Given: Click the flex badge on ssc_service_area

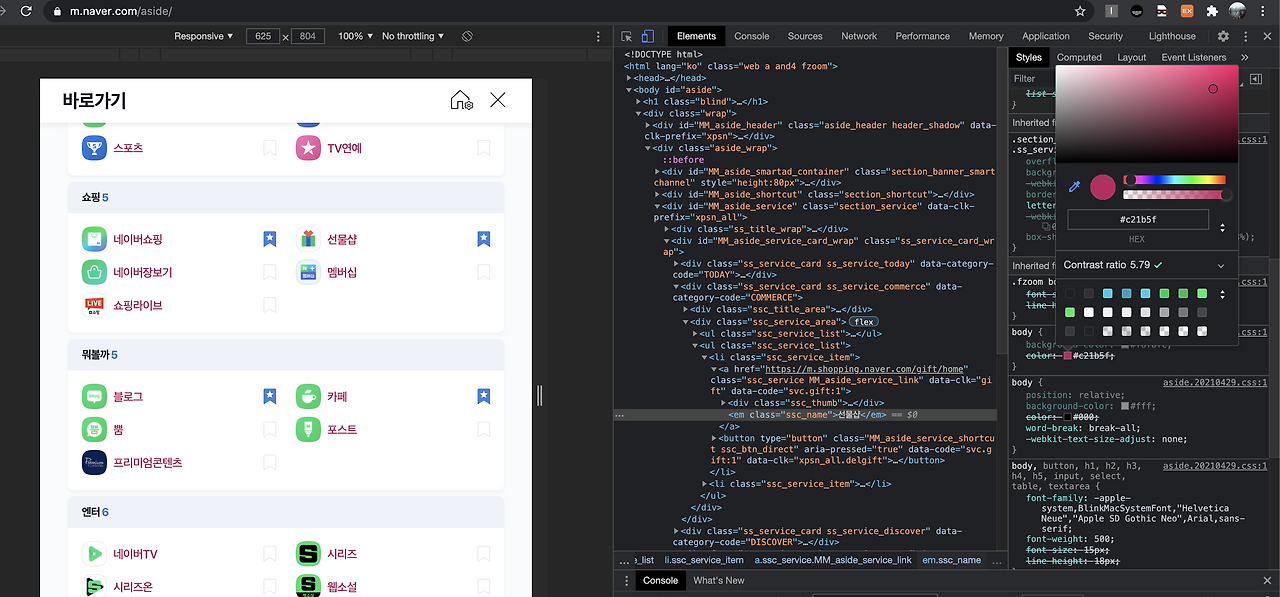Looking at the screenshot, I should pos(863,322).
